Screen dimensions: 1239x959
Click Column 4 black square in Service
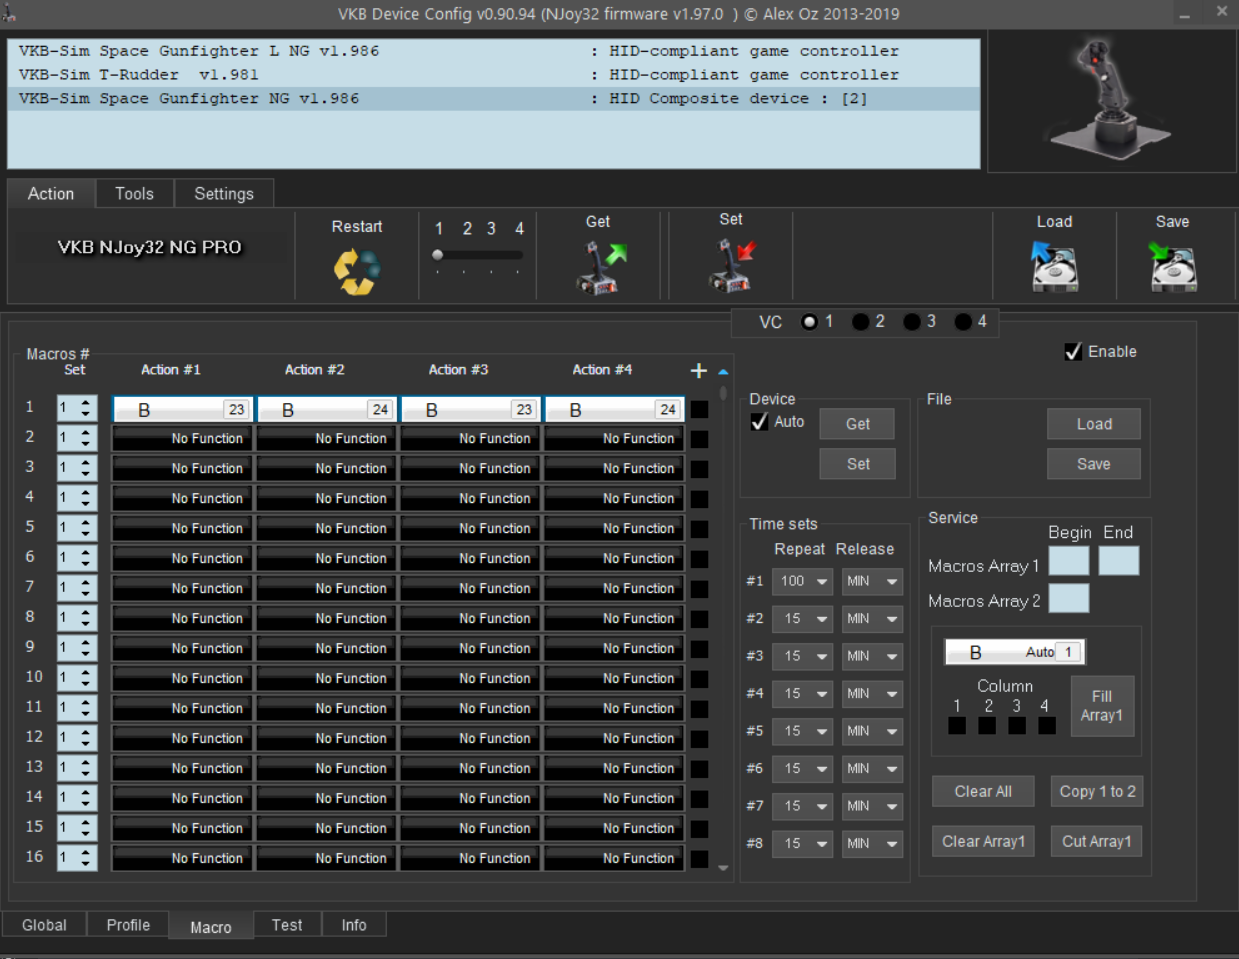point(1047,725)
